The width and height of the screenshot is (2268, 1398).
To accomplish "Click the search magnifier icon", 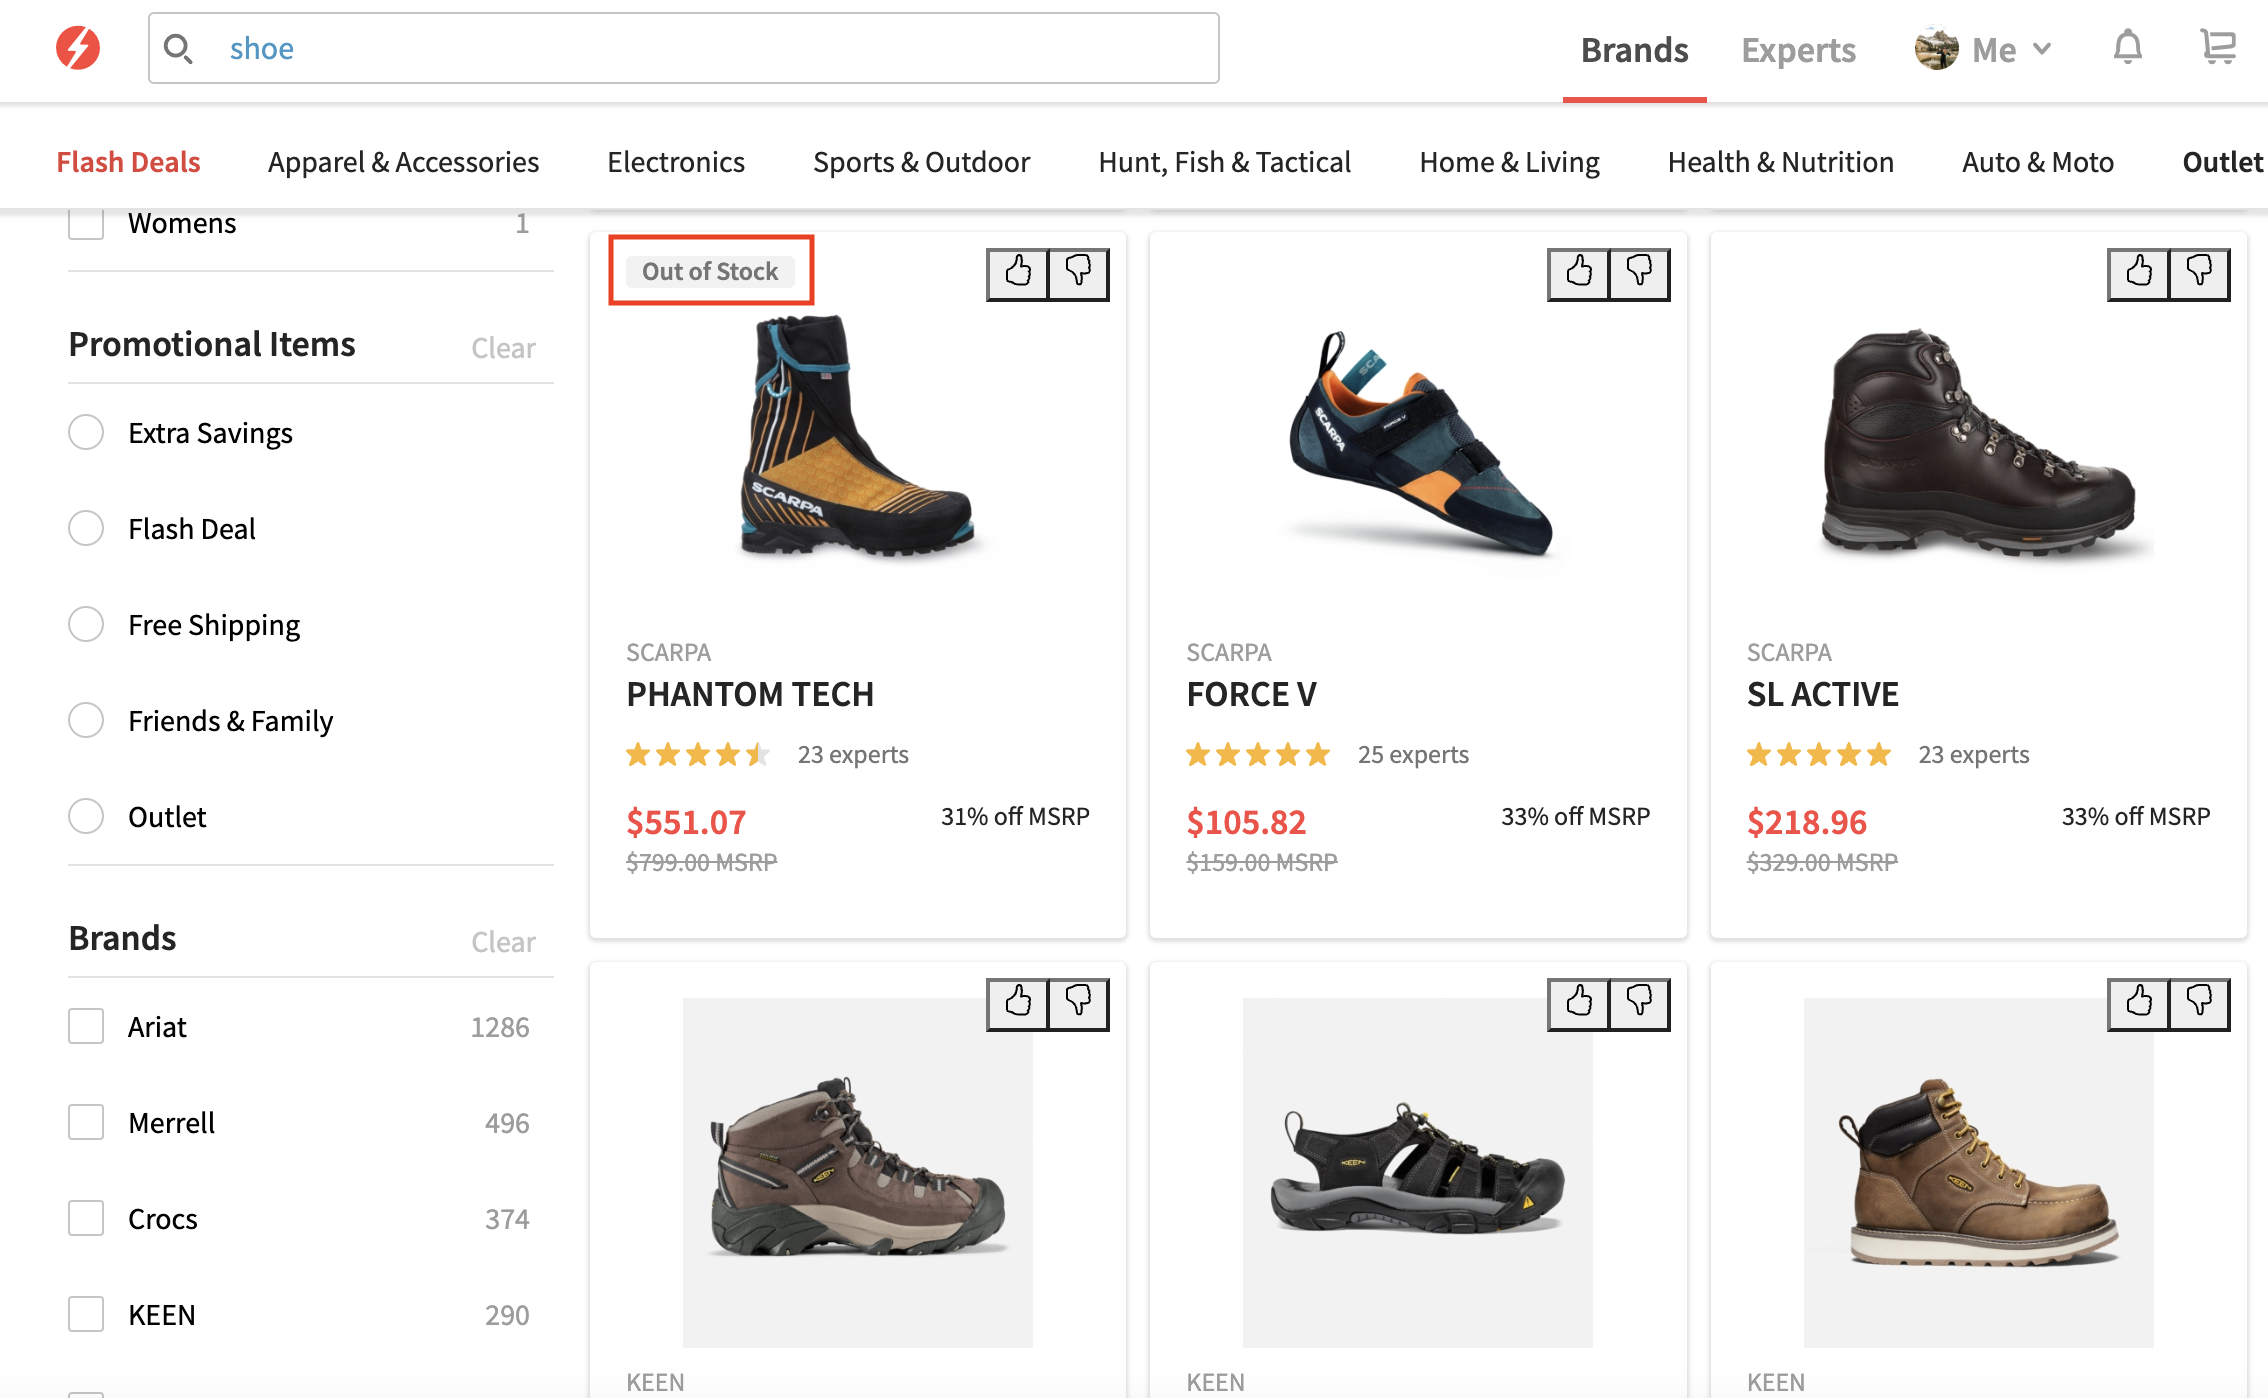I will point(178,48).
